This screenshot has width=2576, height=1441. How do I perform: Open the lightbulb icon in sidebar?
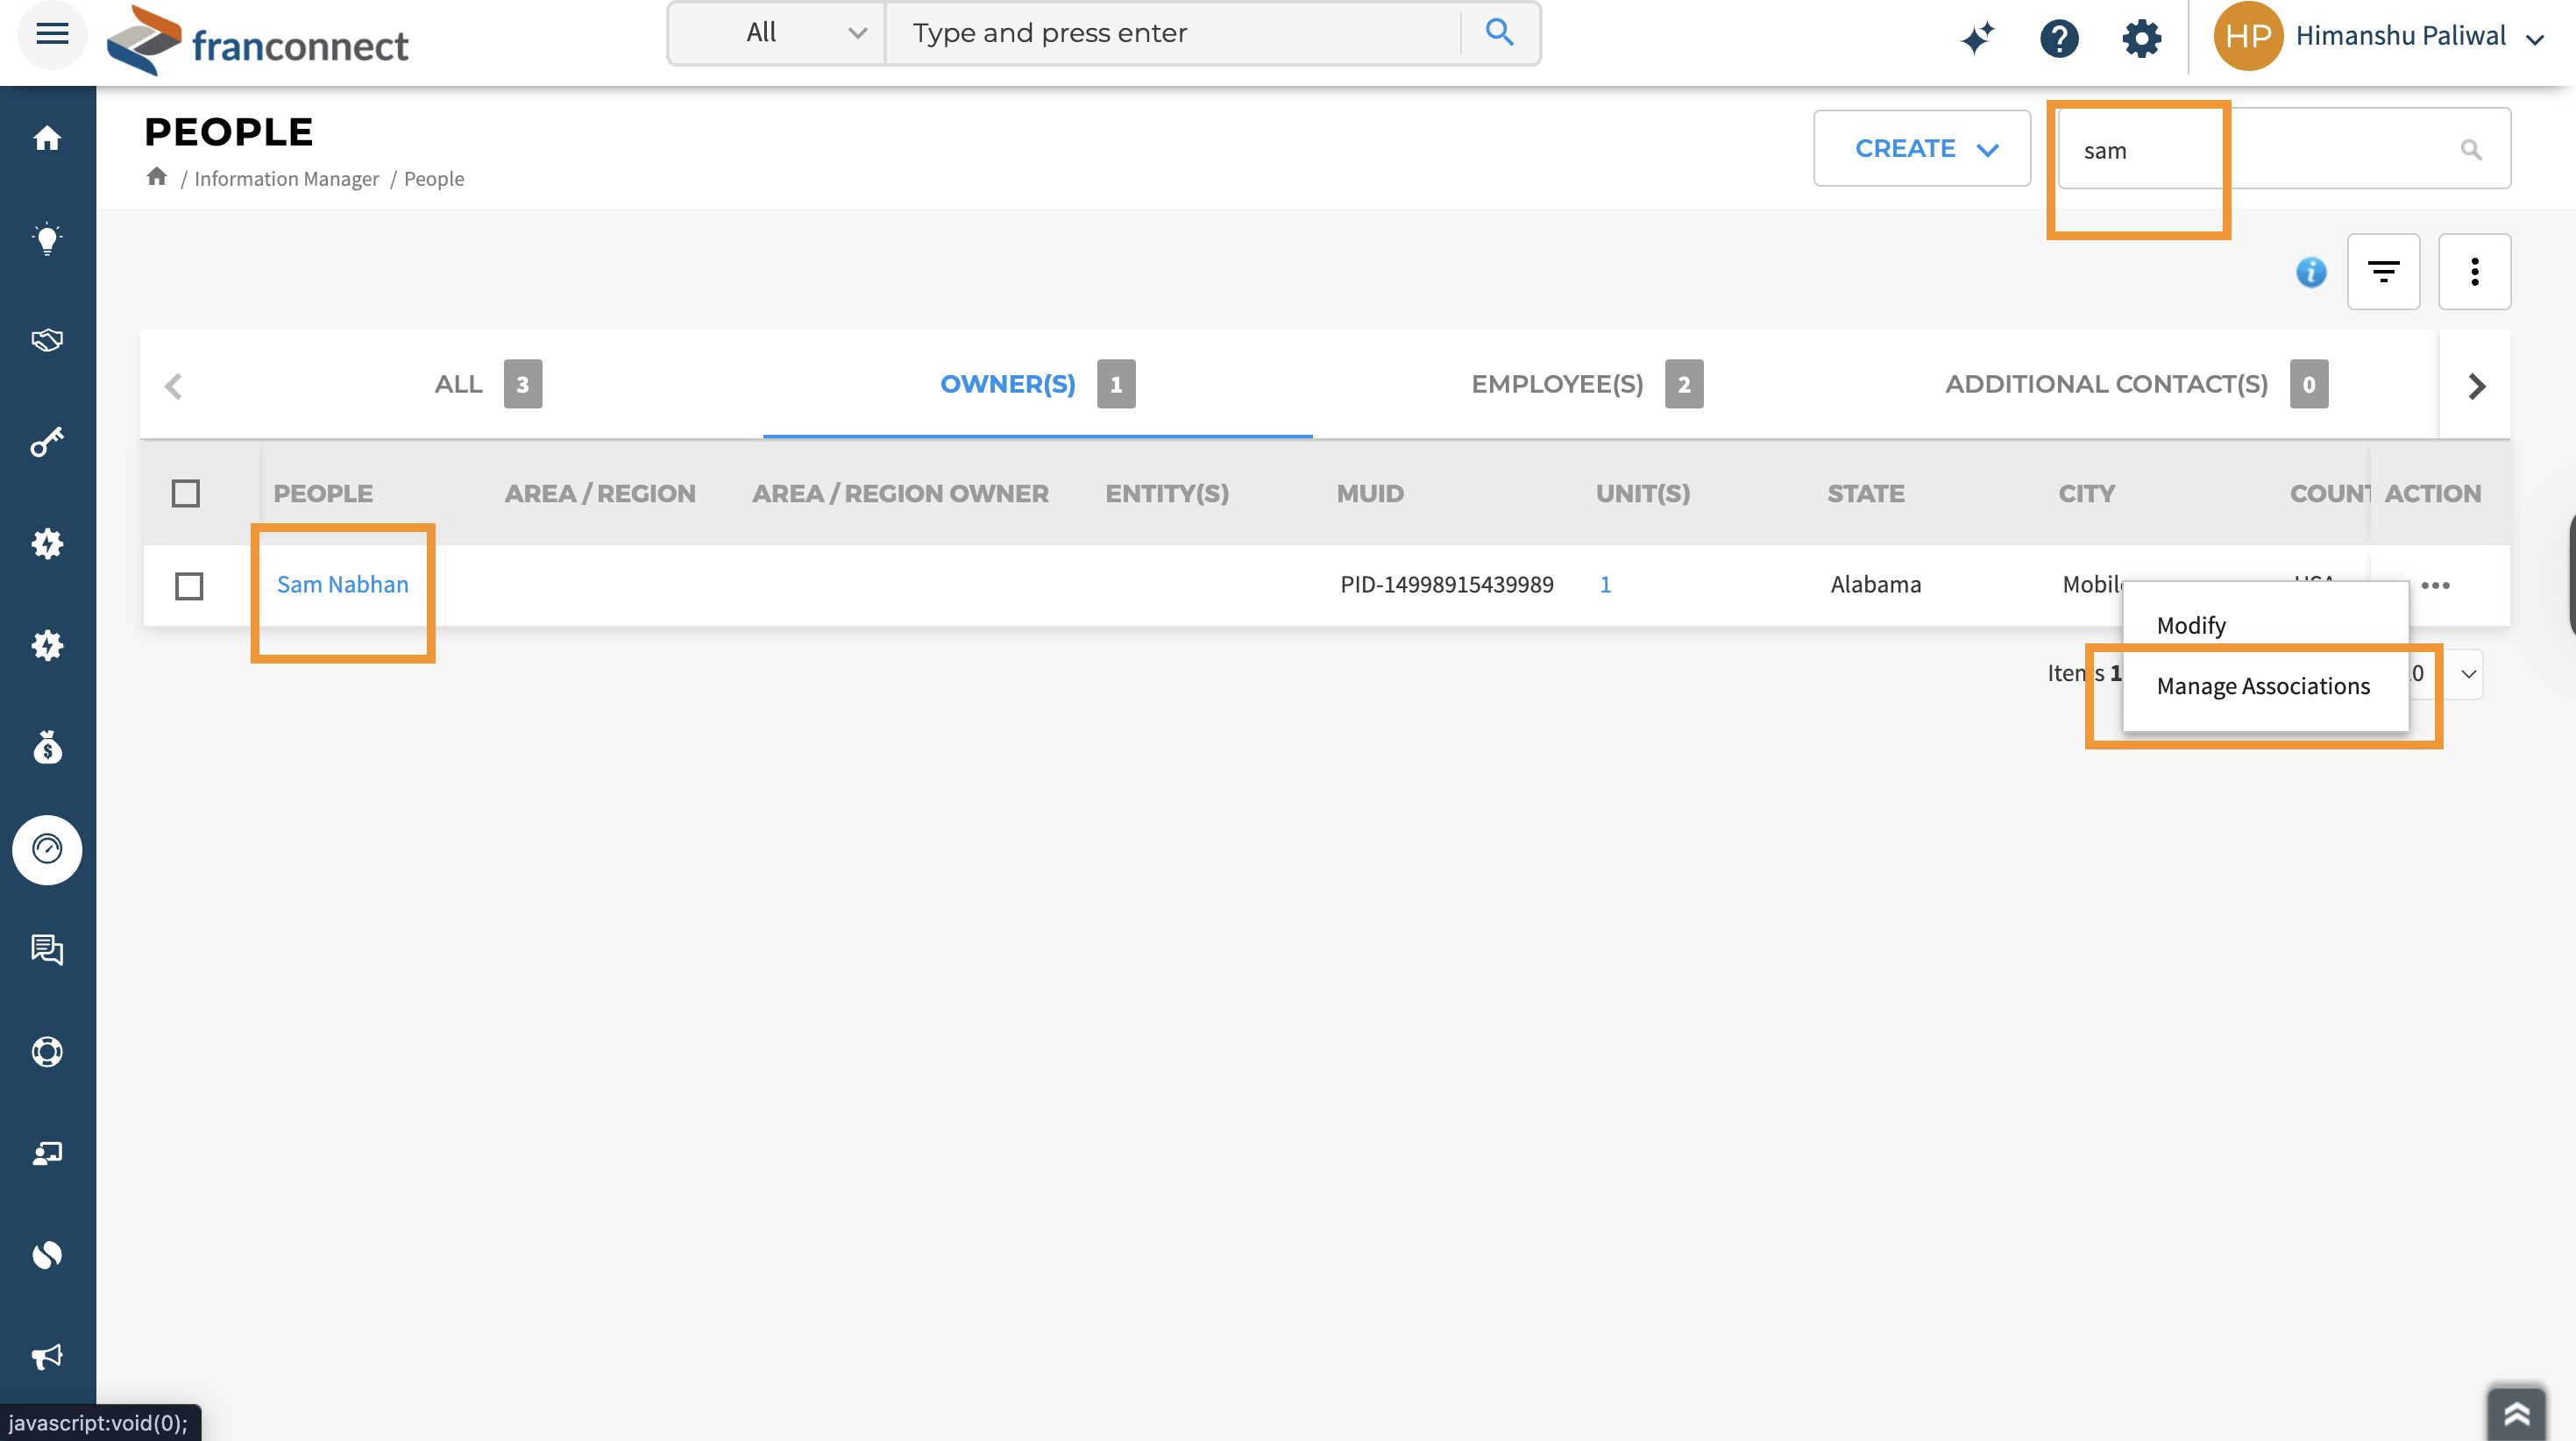coord(47,239)
